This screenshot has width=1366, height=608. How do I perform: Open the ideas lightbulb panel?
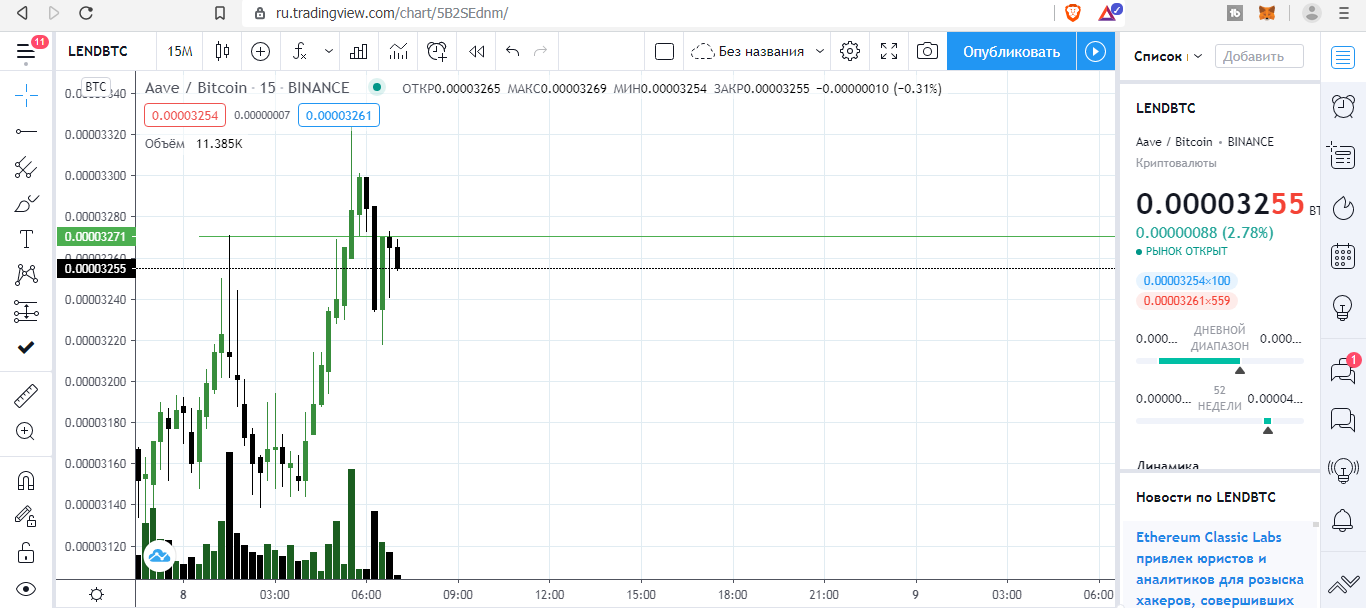1343,307
